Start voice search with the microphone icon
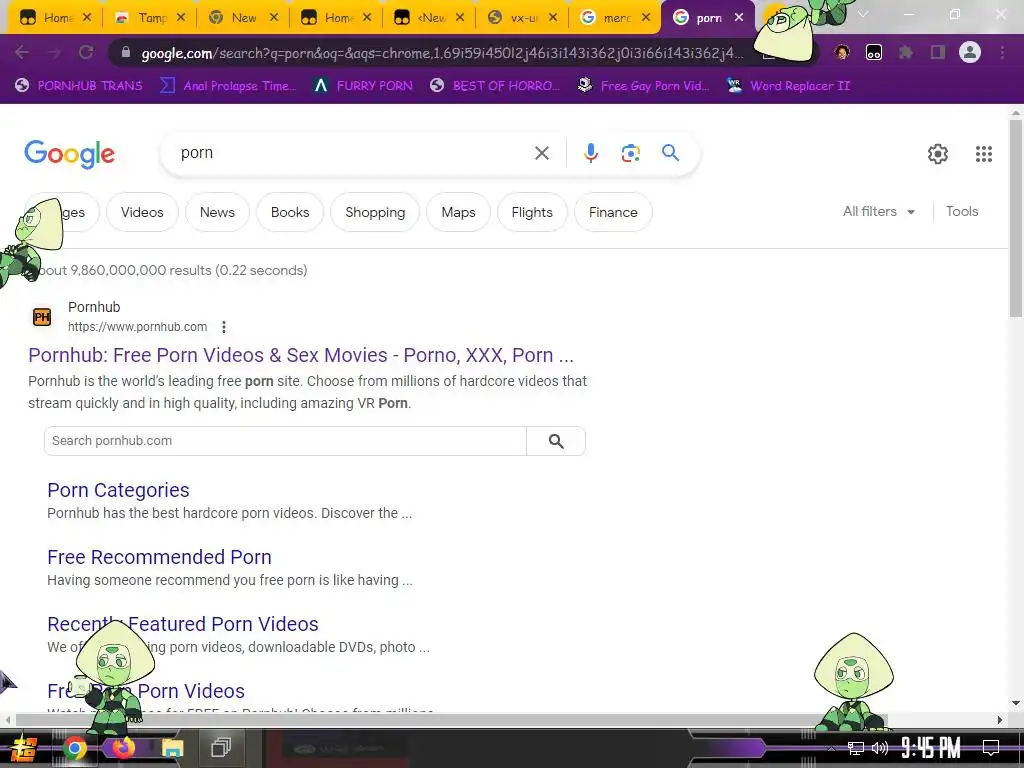This screenshot has height=768, width=1024. (590, 153)
